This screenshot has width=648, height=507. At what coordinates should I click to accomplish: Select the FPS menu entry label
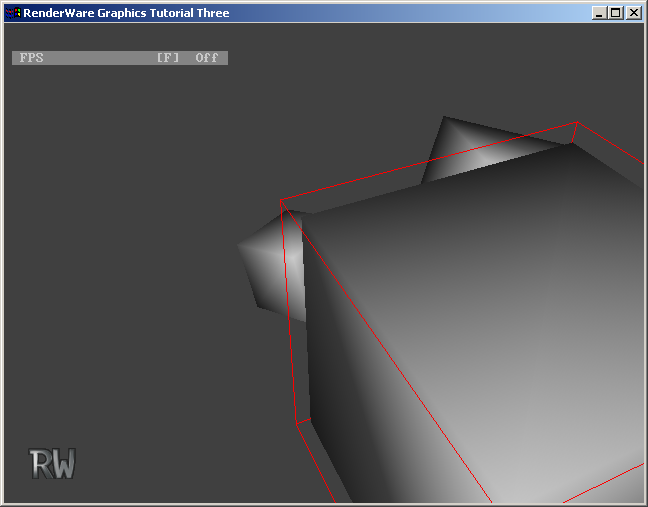(x=32, y=58)
